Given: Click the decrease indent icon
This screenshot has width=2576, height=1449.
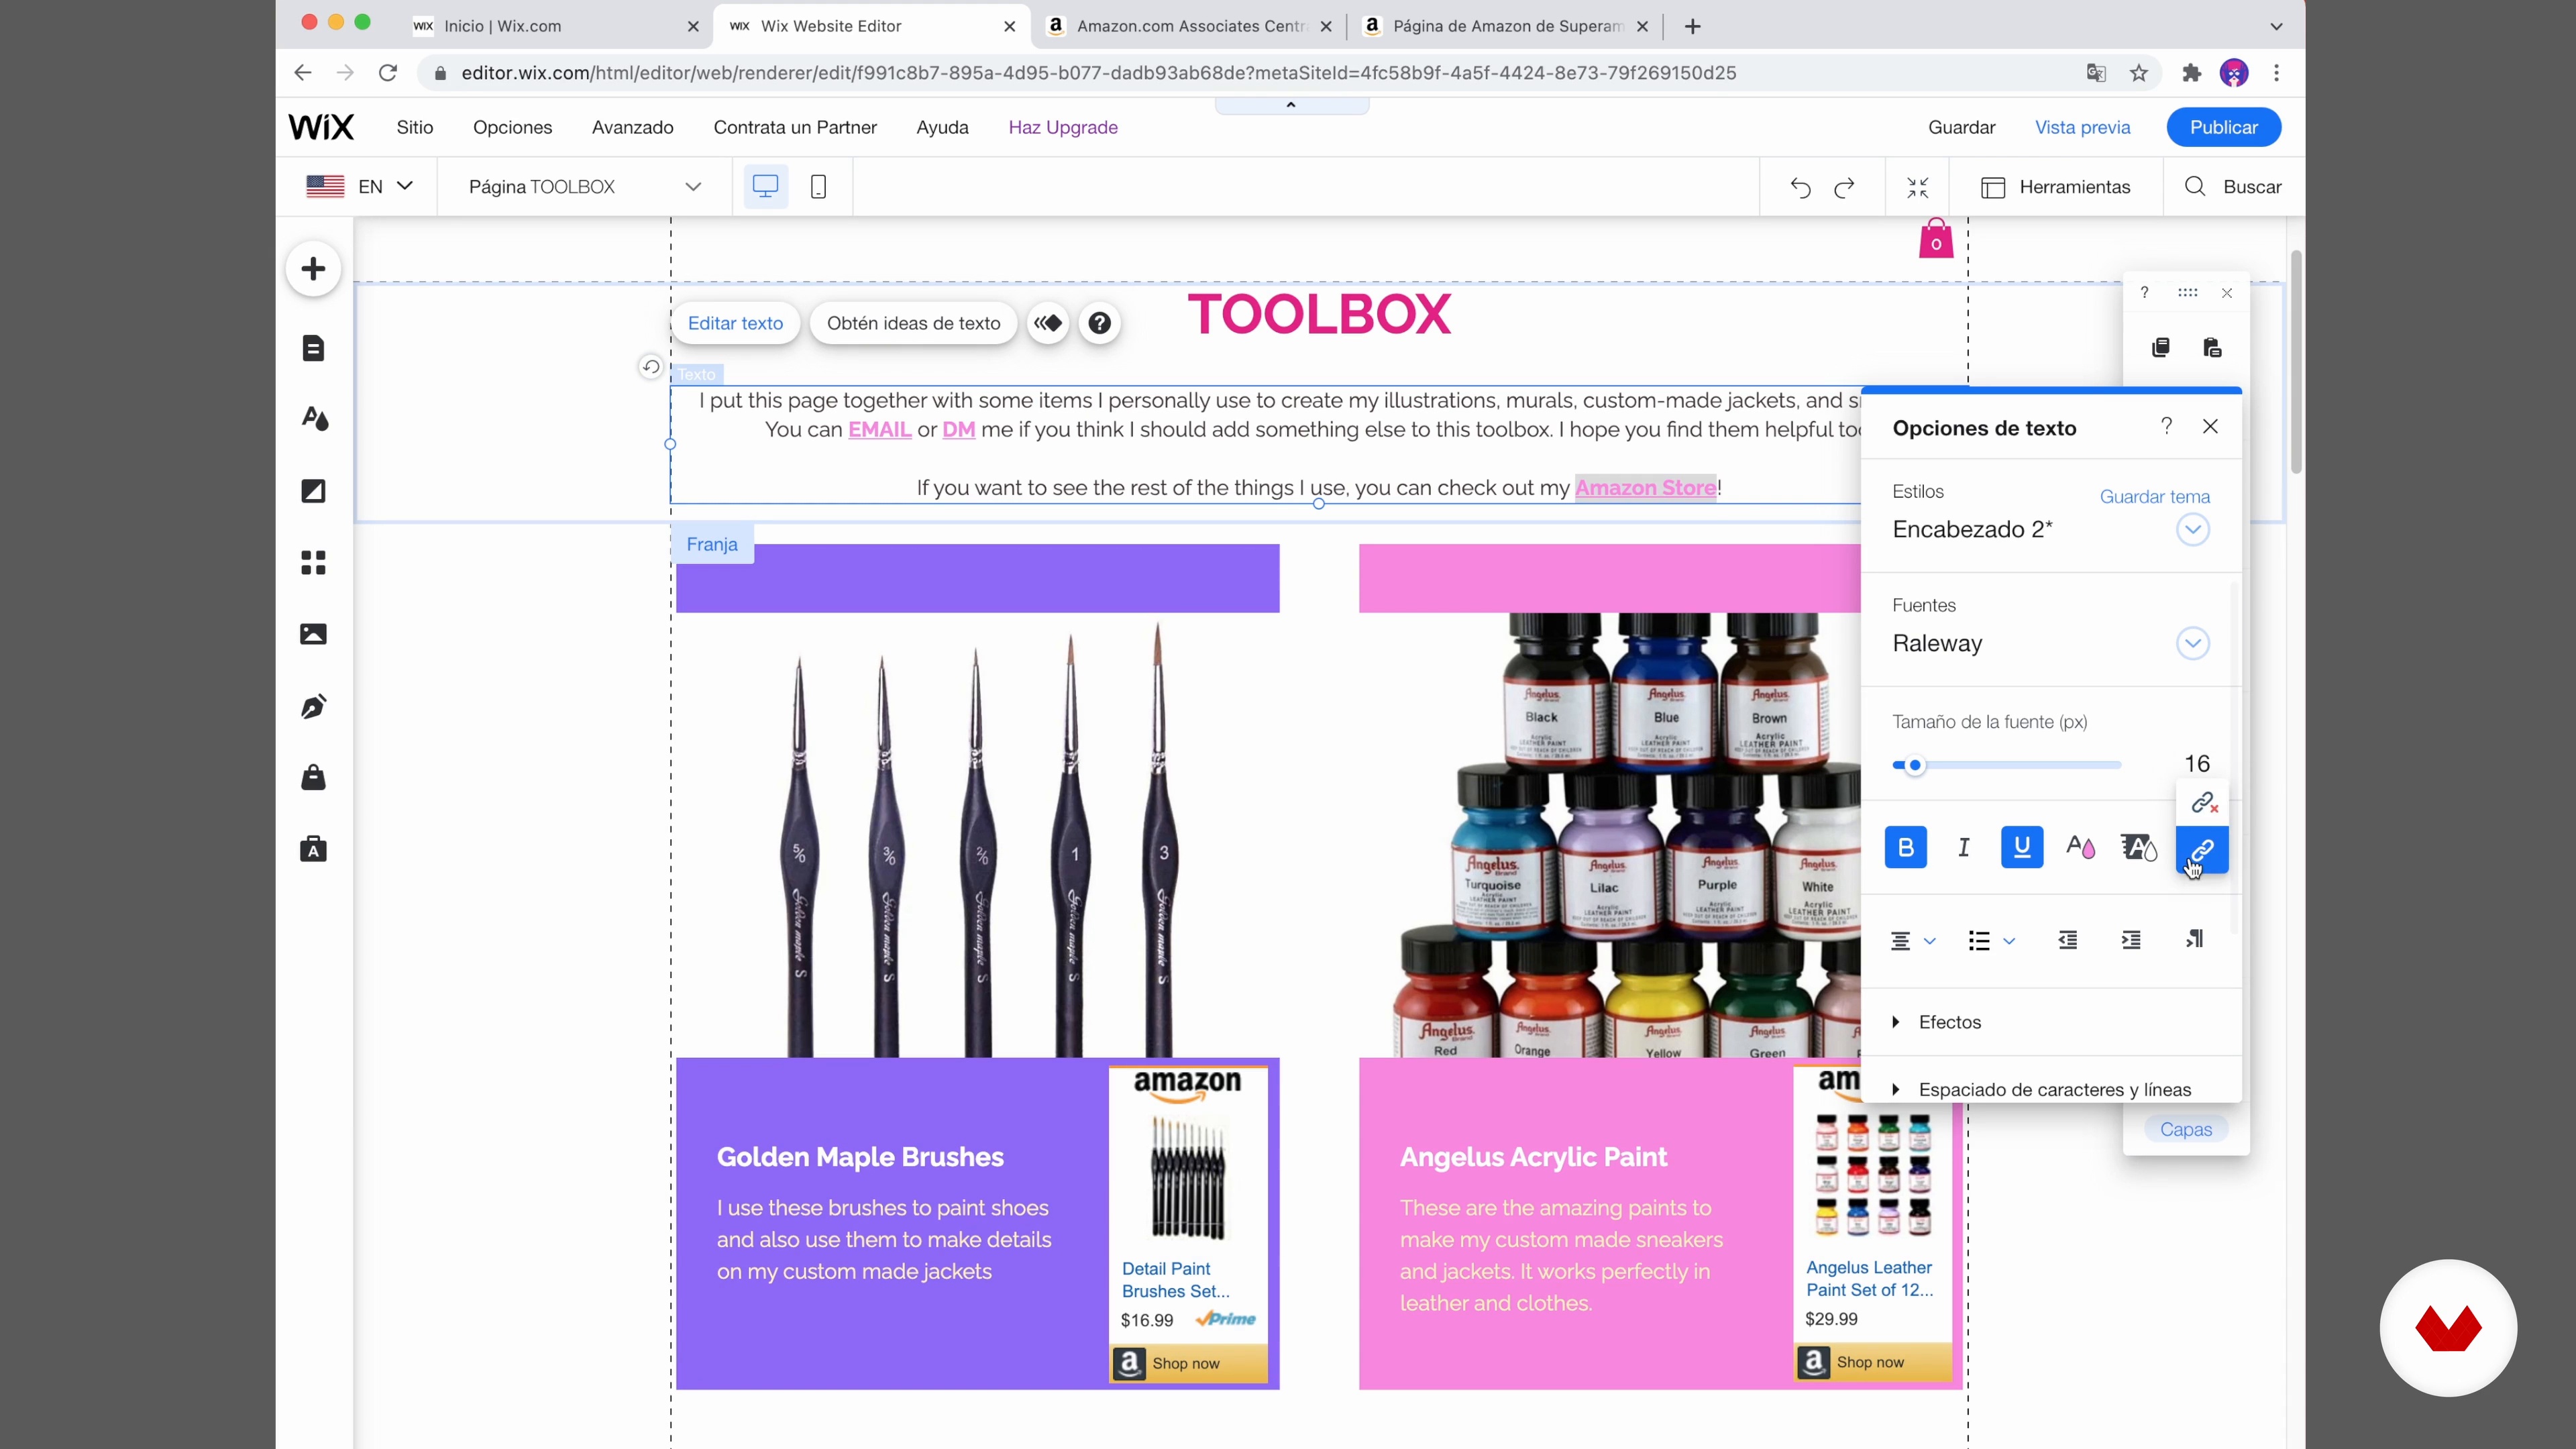Looking at the screenshot, I should click(2068, 940).
